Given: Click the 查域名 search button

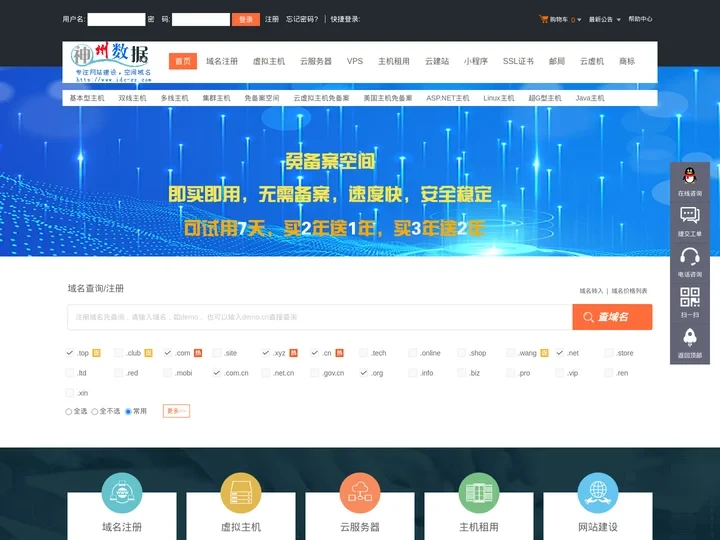Looking at the screenshot, I should pyautogui.click(x=612, y=317).
